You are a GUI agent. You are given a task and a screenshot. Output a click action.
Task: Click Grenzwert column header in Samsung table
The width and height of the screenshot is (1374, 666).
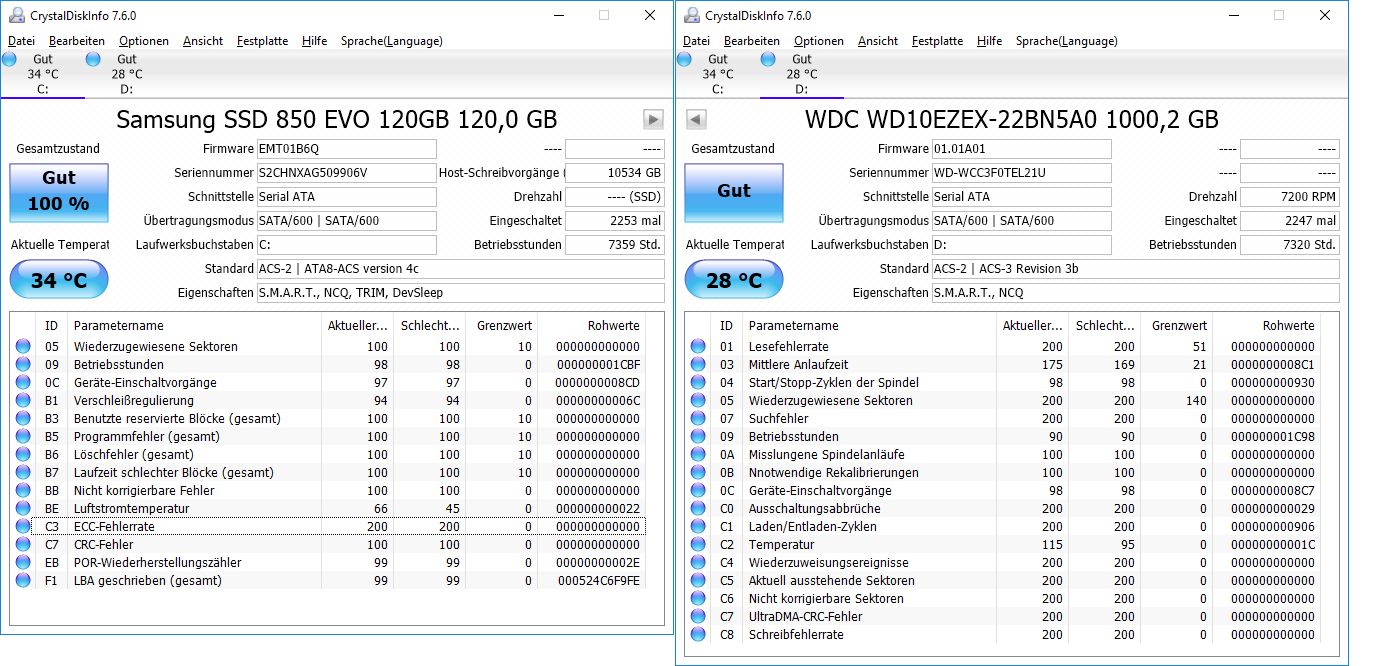click(501, 326)
